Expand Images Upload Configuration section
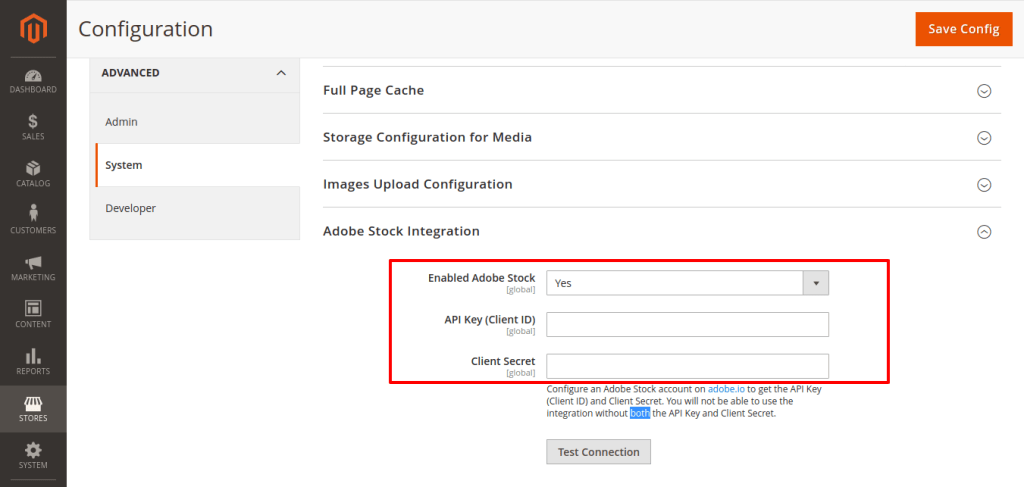The width and height of the screenshot is (1024, 487). 984,185
